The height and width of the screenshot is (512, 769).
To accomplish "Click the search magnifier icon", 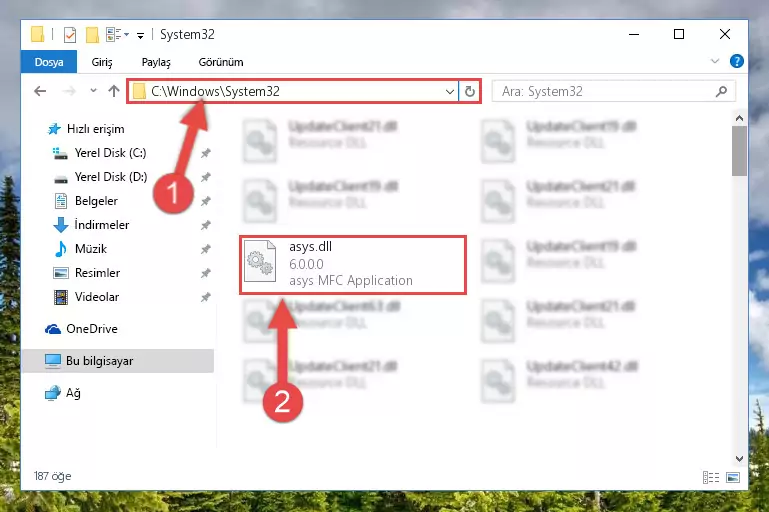I will (721, 91).
